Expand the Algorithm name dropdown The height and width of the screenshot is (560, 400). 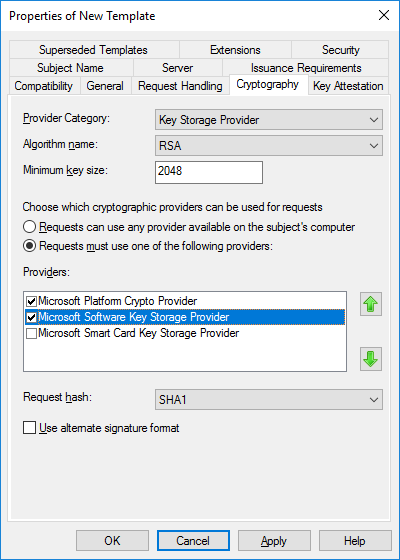pyautogui.click(x=269, y=145)
